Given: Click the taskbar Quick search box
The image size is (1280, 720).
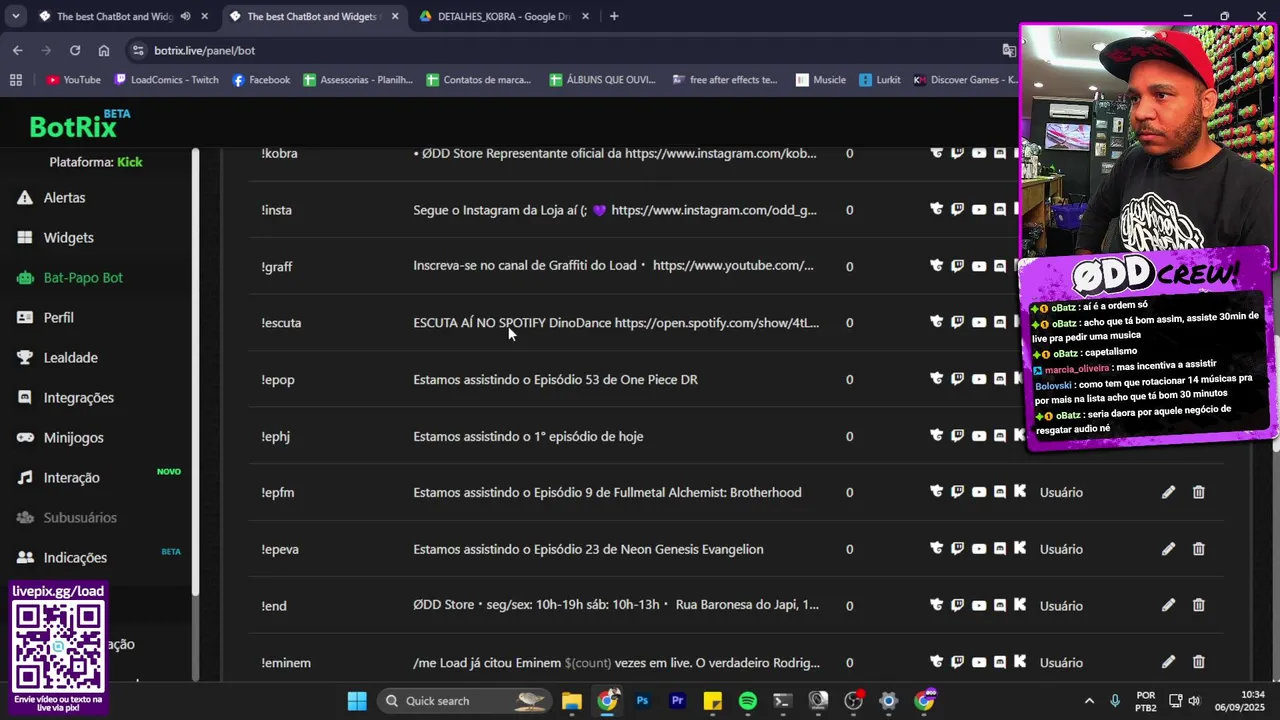Looking at the screenshot, I should click(466, 701).
